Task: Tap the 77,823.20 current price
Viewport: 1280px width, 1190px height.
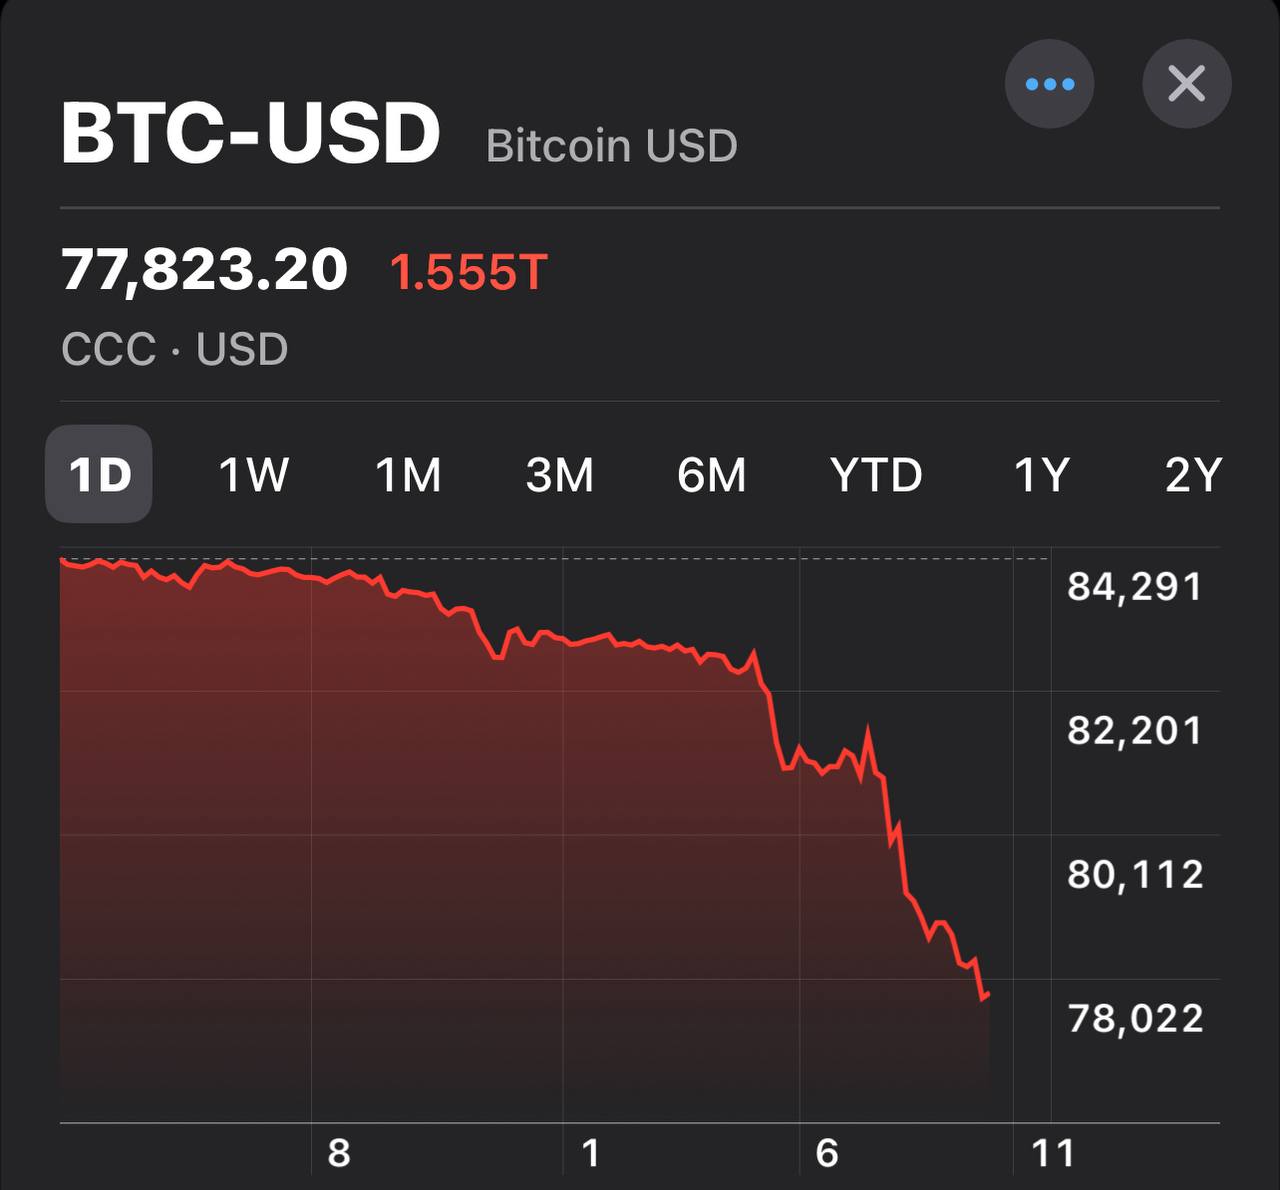Action: click(x=204, y=270)
